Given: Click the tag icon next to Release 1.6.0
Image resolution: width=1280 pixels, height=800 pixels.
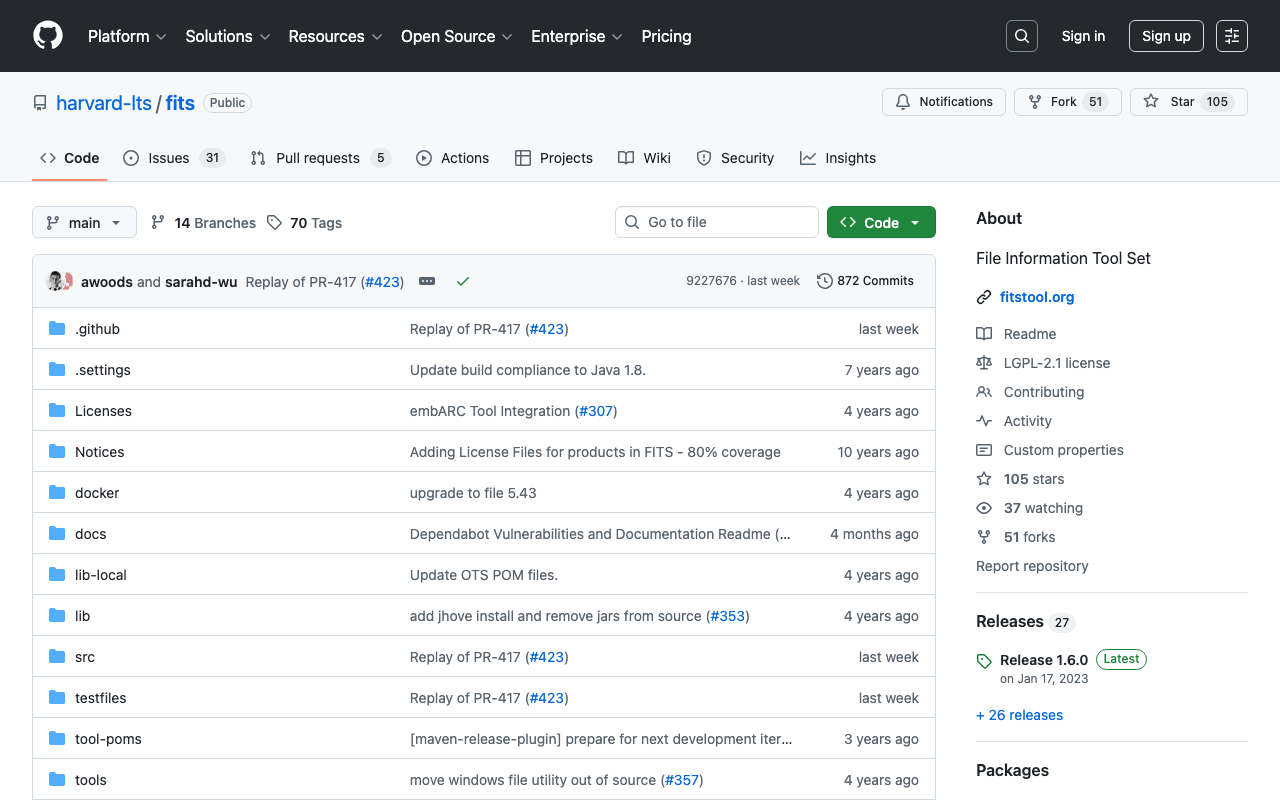Looking at the screenshot, I should click(983, 660).
